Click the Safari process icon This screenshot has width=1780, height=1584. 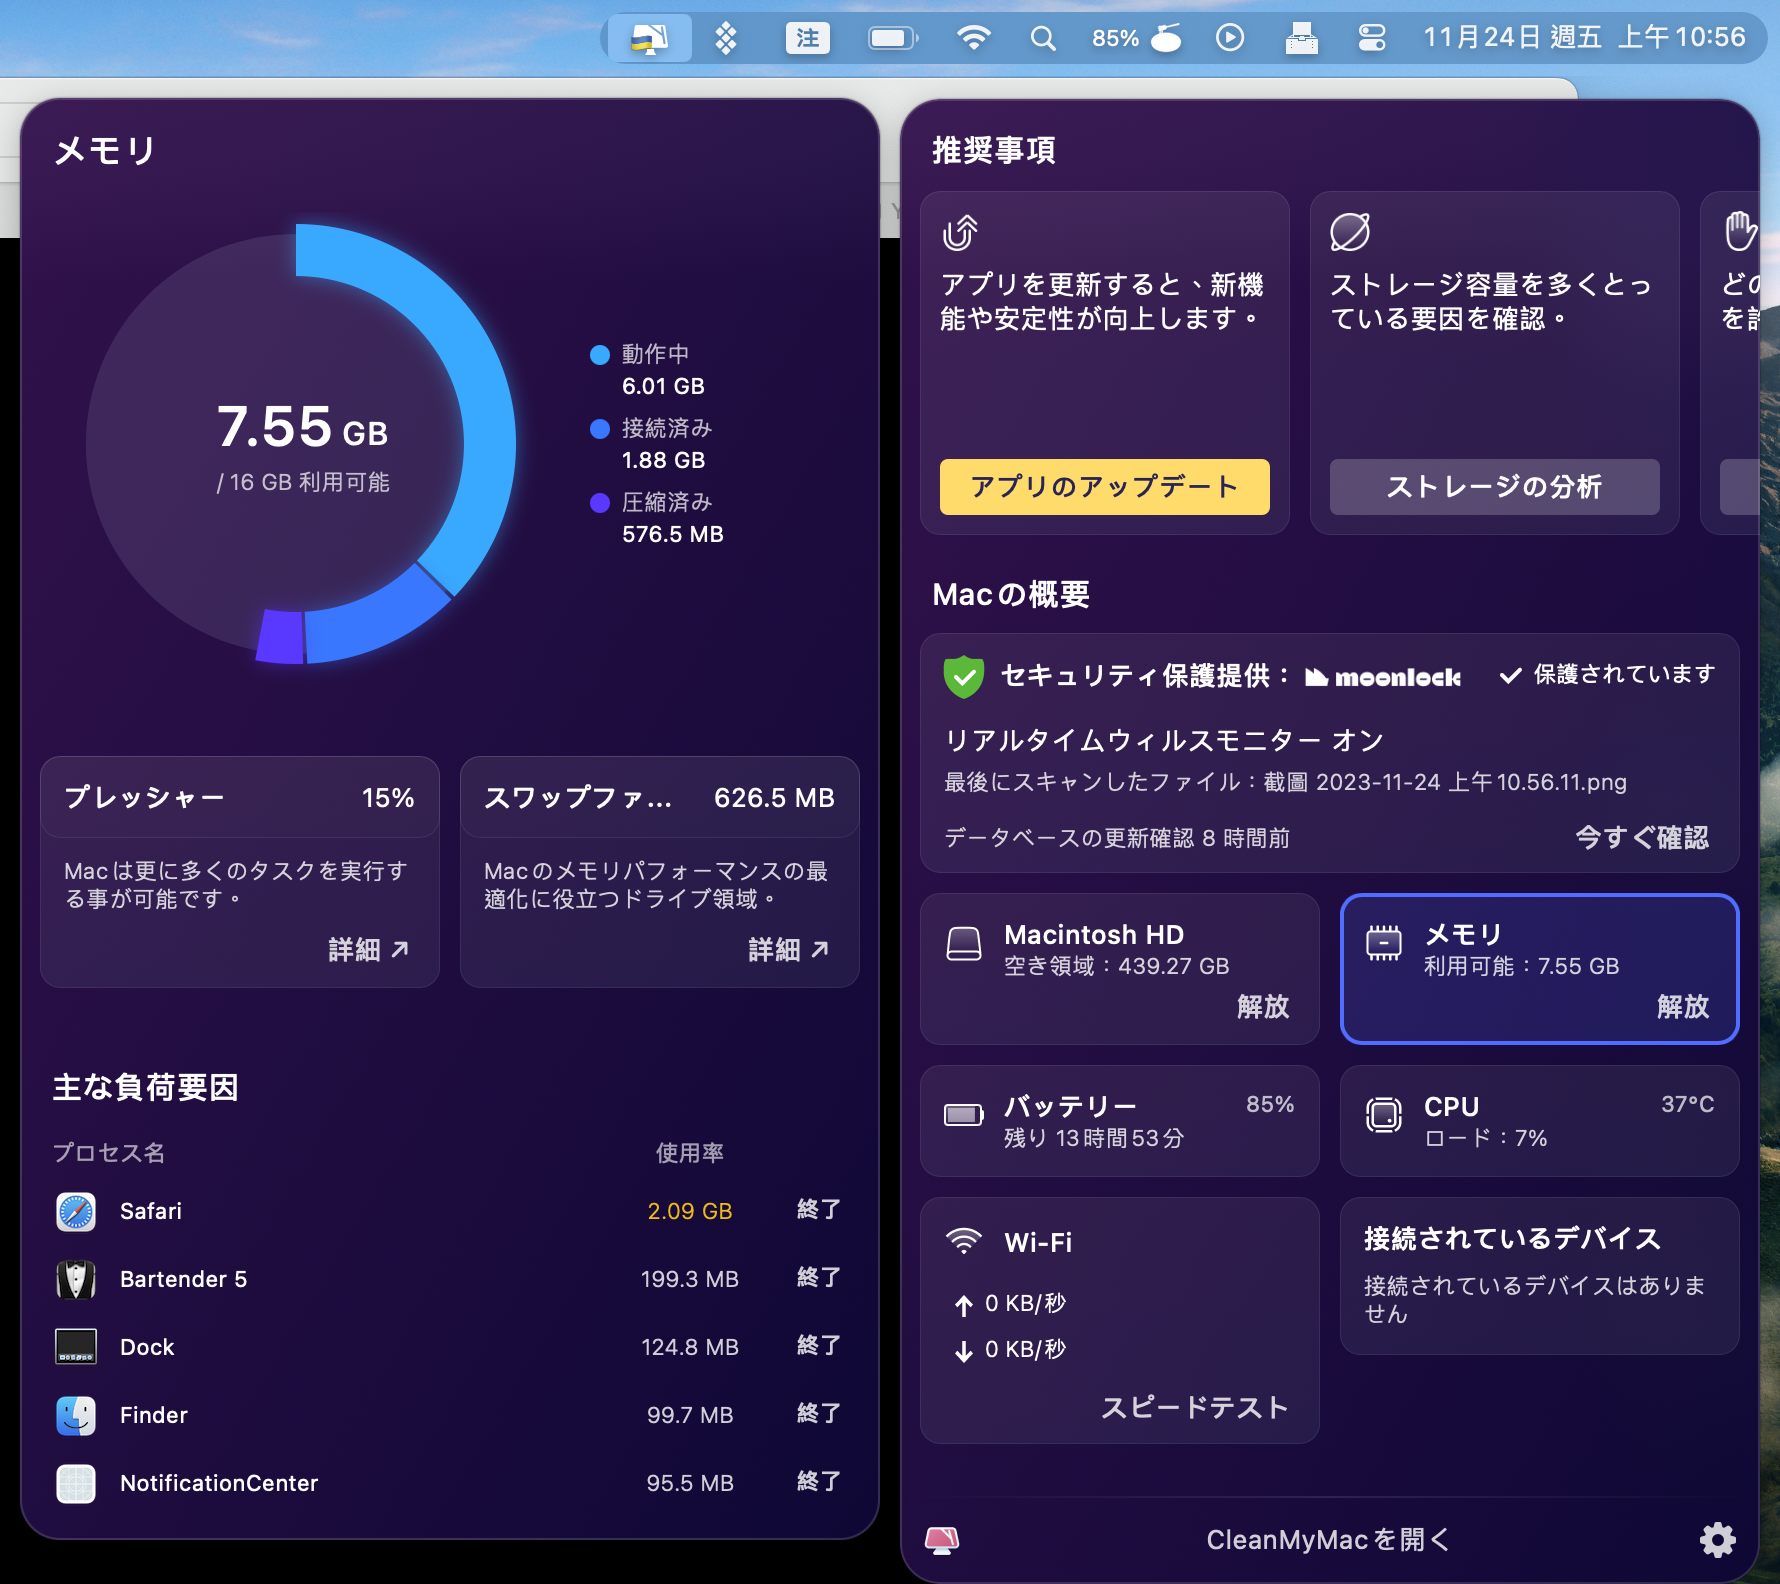pyautogui.click(x=76, y=1211)
